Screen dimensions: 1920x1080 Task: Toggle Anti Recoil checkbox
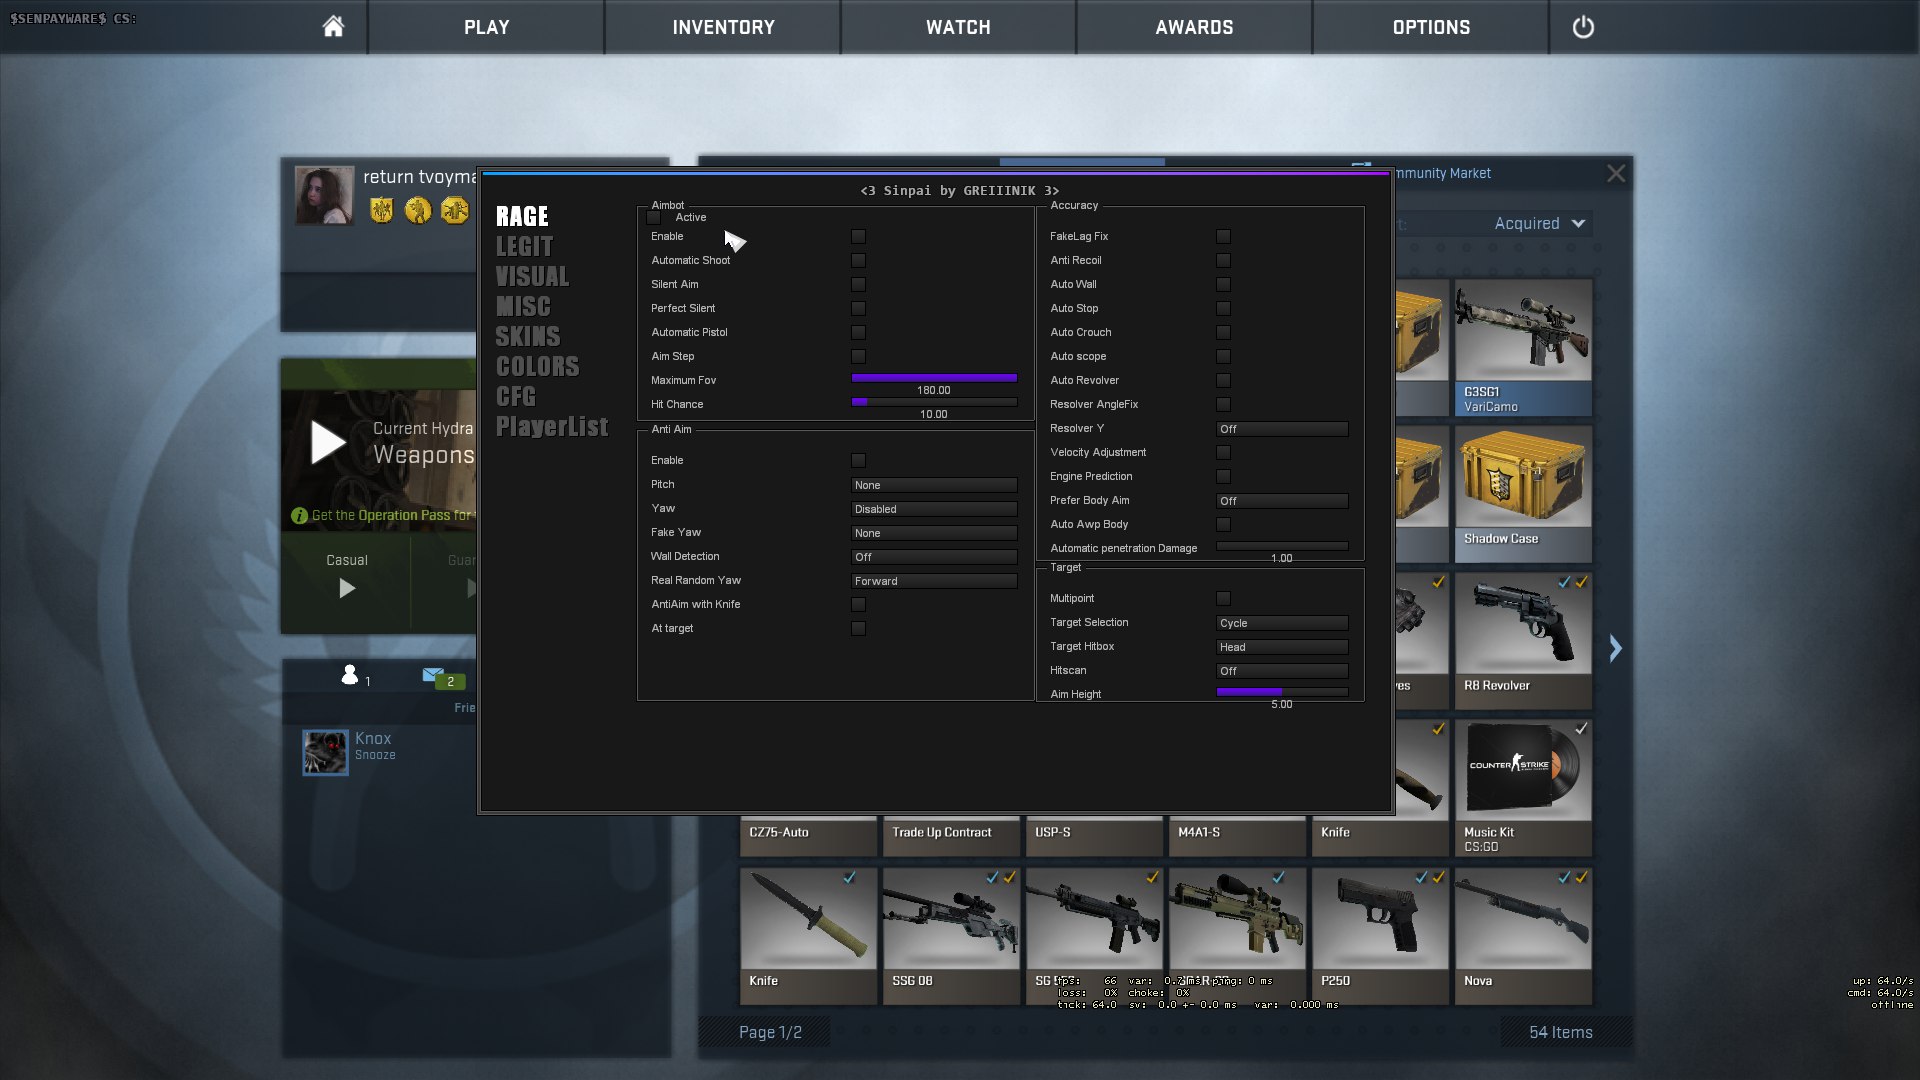(x=1223, y=261)
